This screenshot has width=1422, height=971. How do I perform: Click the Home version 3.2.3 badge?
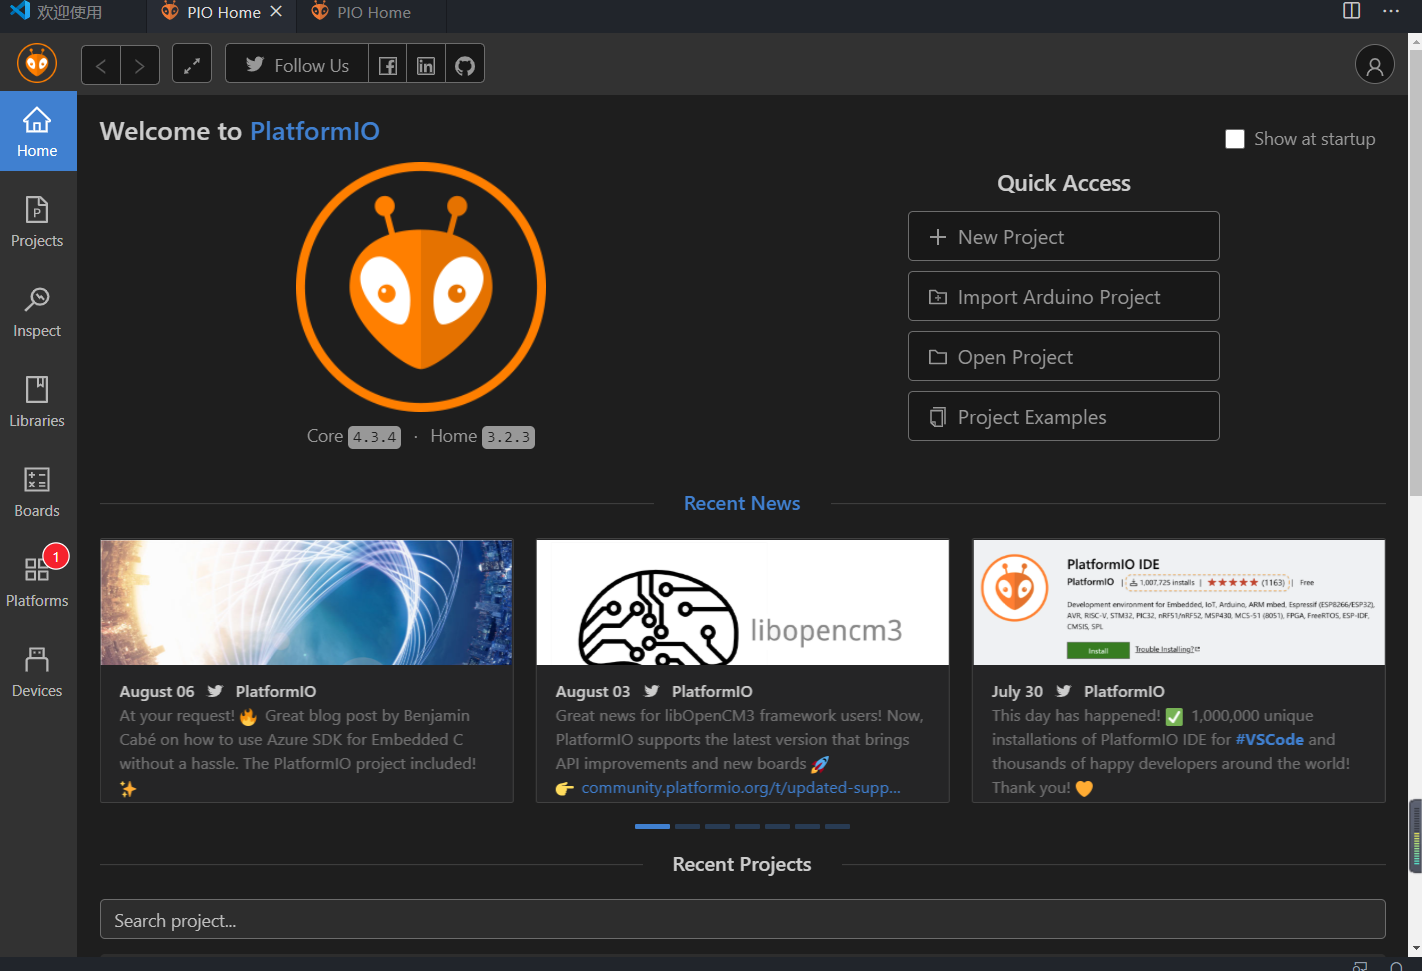(508, 437)
